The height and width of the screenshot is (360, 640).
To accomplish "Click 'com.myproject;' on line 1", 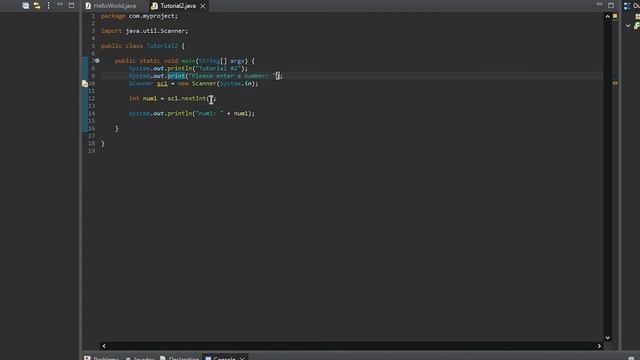I will pos(153,16).
